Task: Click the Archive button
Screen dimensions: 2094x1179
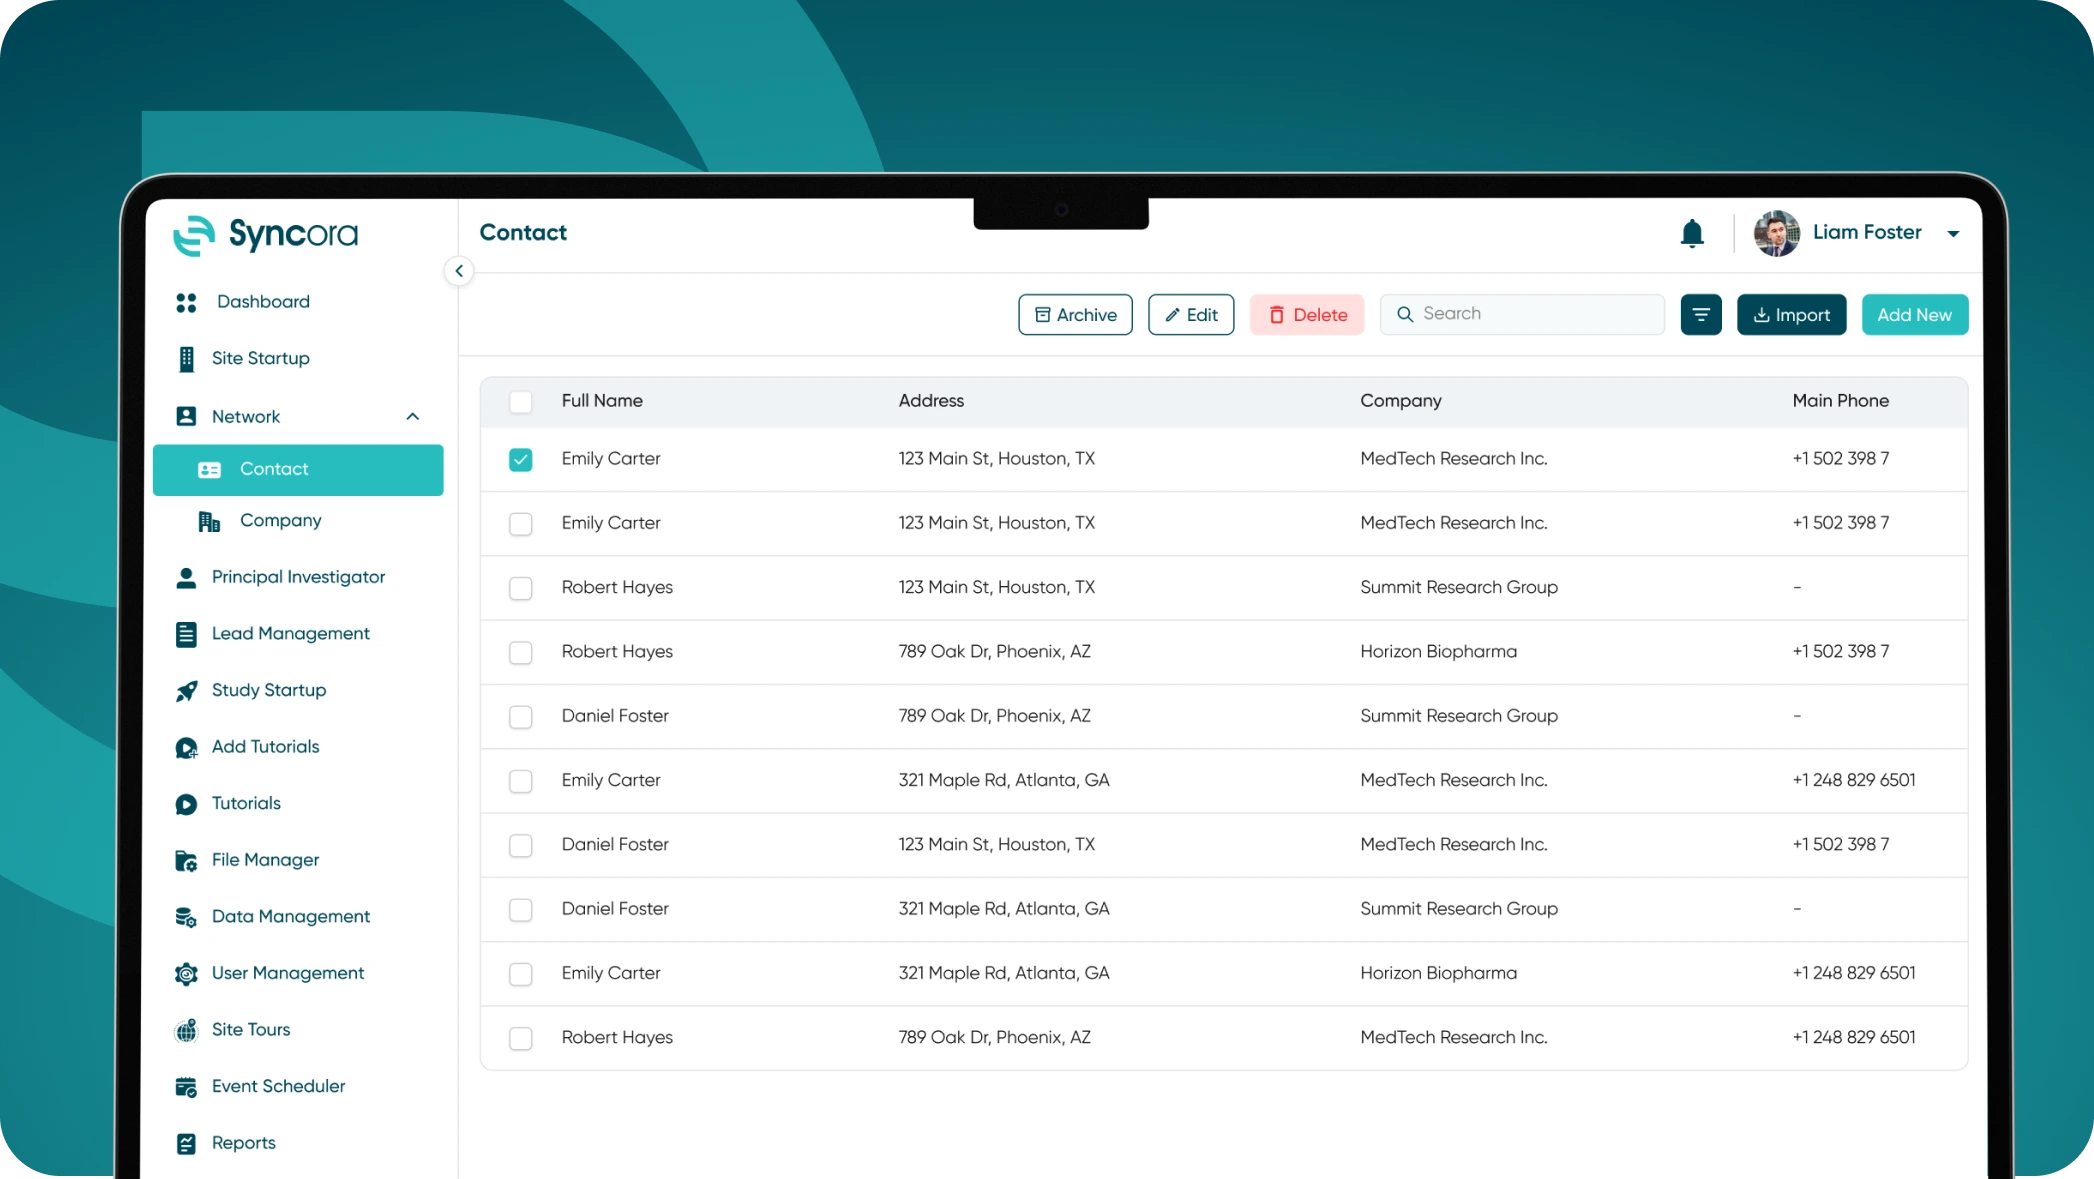Action: click(x=1075, y=315)
